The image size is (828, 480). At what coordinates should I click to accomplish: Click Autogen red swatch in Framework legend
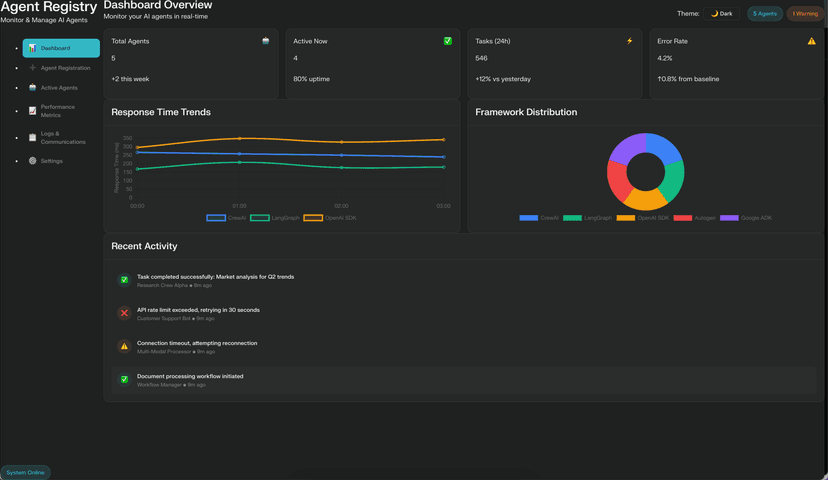tap(683, 217)
